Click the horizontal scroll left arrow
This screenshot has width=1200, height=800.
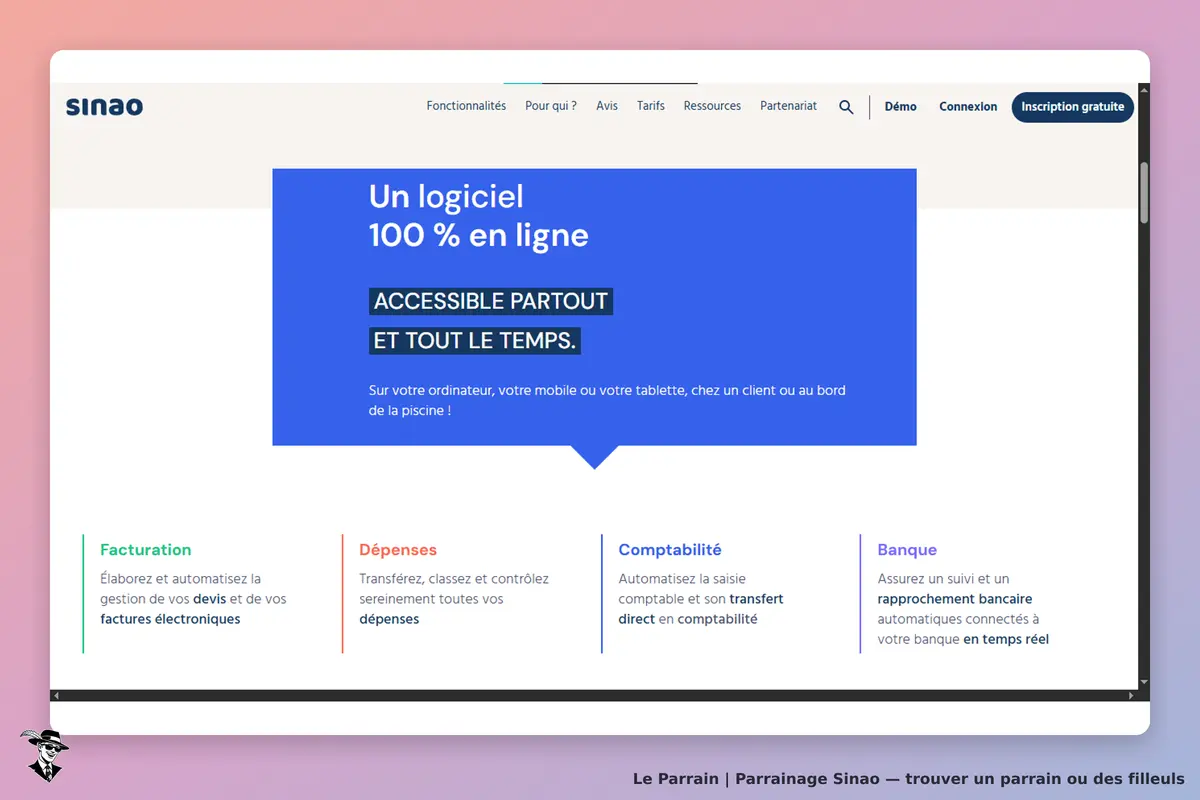pos(56,695)
